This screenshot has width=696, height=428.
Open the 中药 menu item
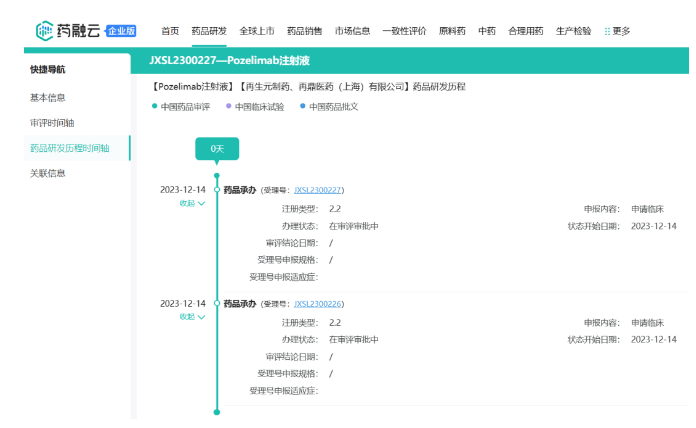click(x=487, y=31)
